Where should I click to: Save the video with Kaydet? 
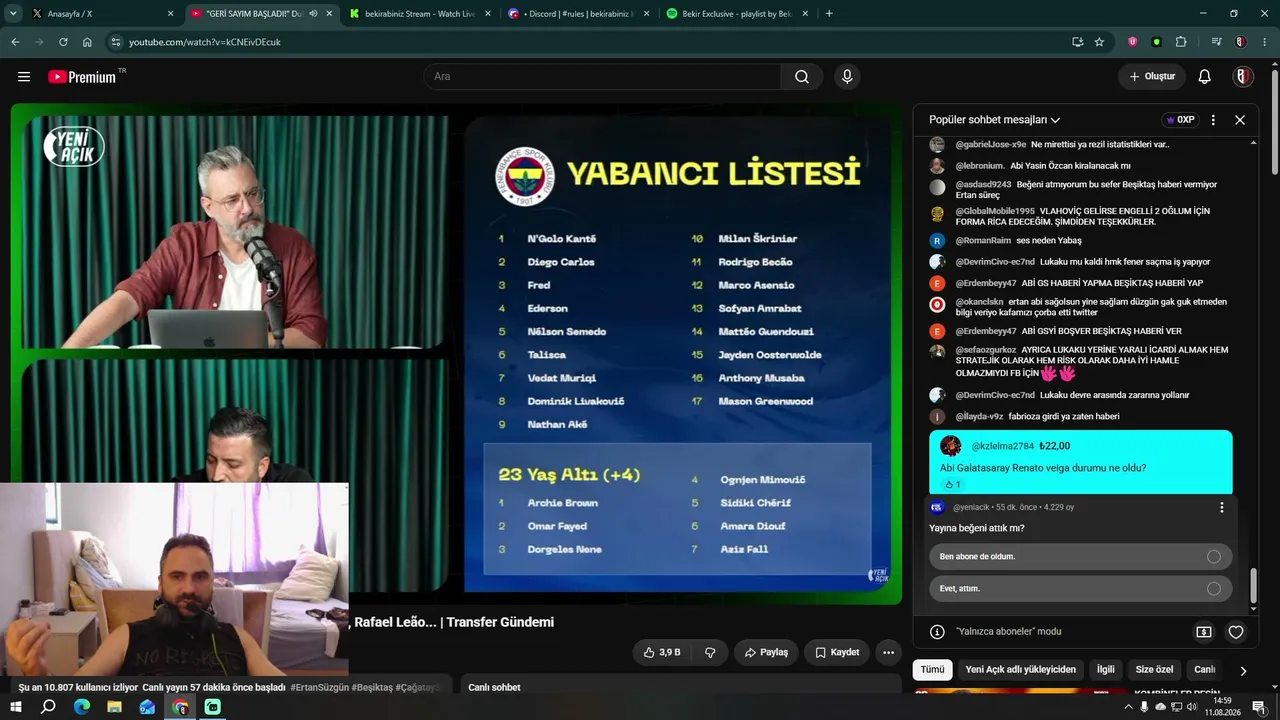[x=837, y=652]
